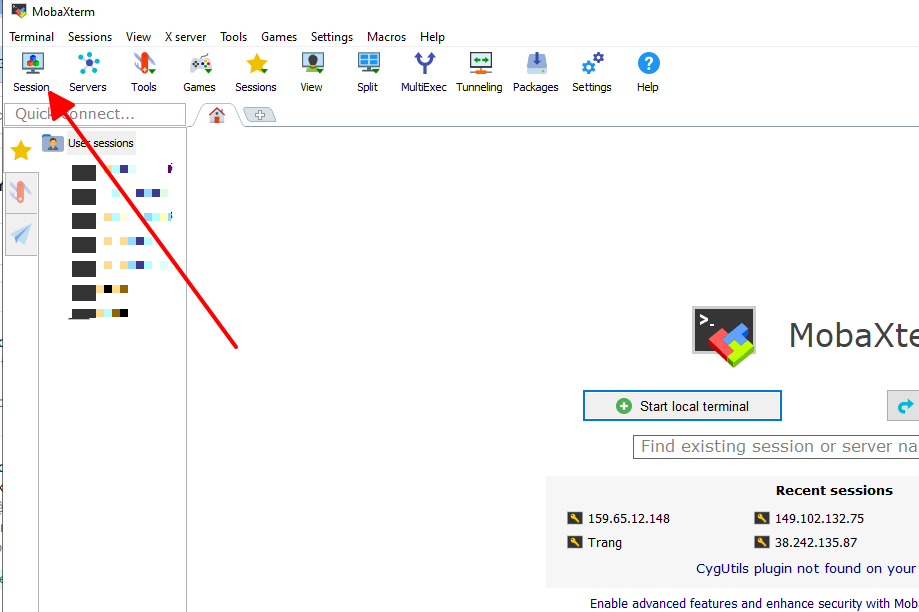
Task: Activate the MultiExec toolbar icon
Action: tap(424, 72)
